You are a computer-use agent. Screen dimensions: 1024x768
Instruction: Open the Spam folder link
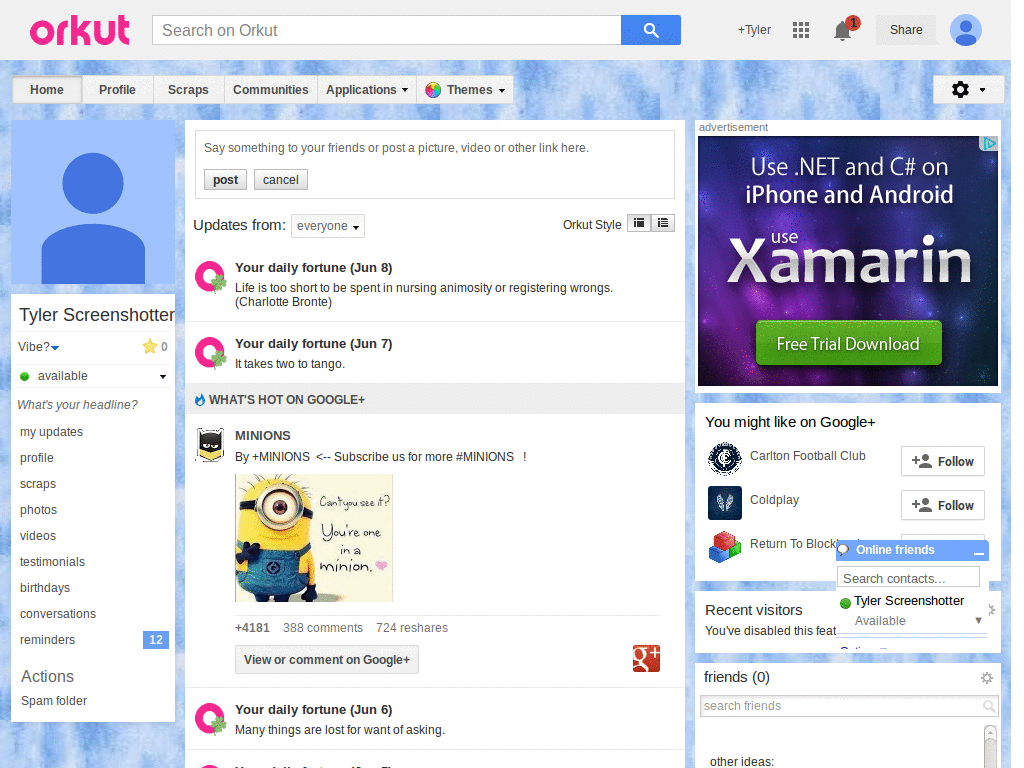click(x=54, y=701)
